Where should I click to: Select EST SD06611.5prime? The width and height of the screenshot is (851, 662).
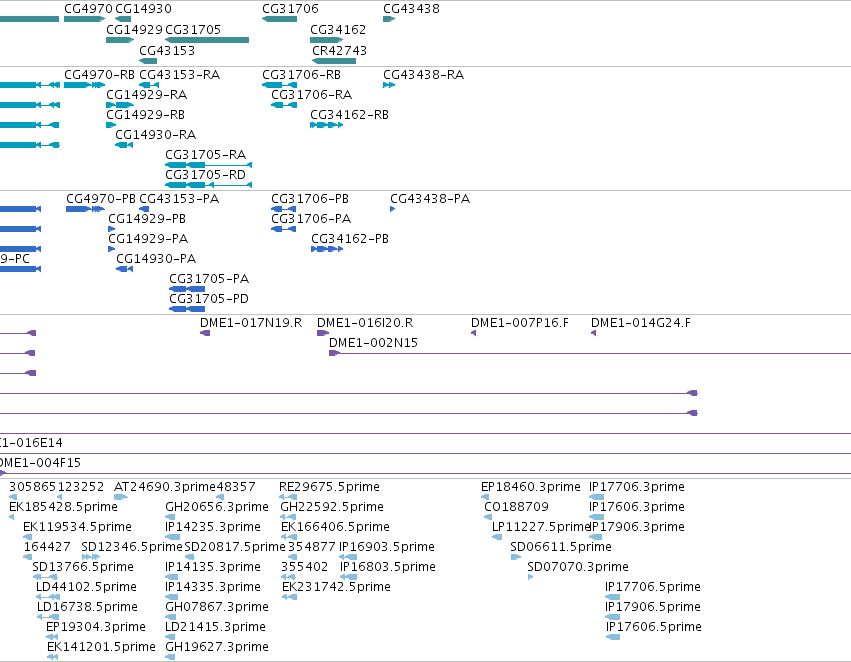(516, 557)
